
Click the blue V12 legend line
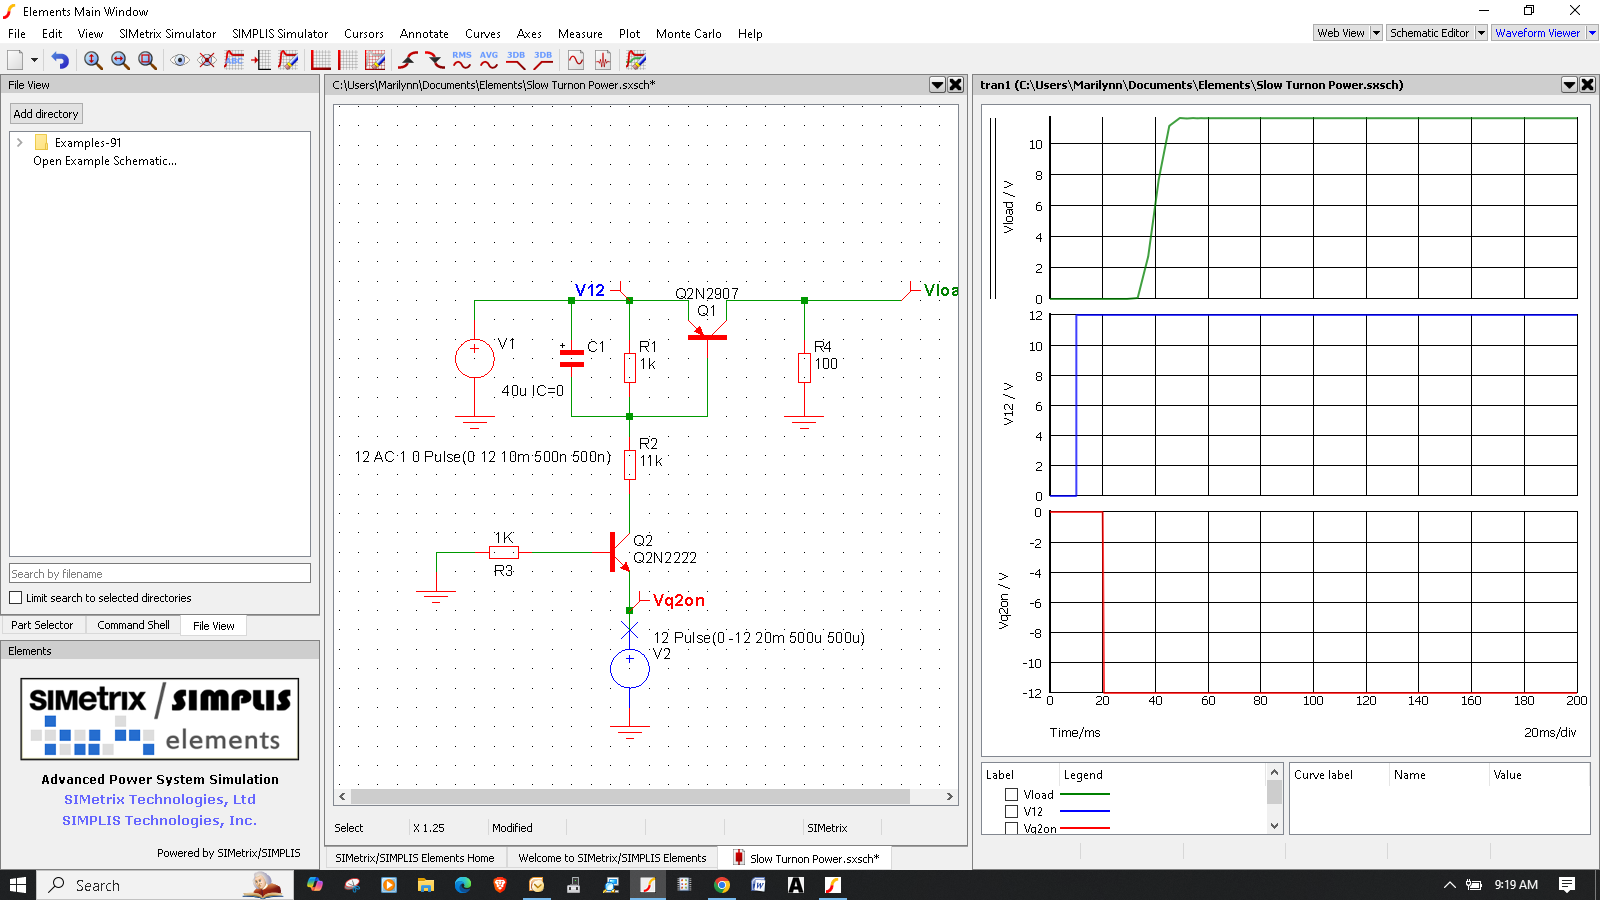coord(1085,812)
